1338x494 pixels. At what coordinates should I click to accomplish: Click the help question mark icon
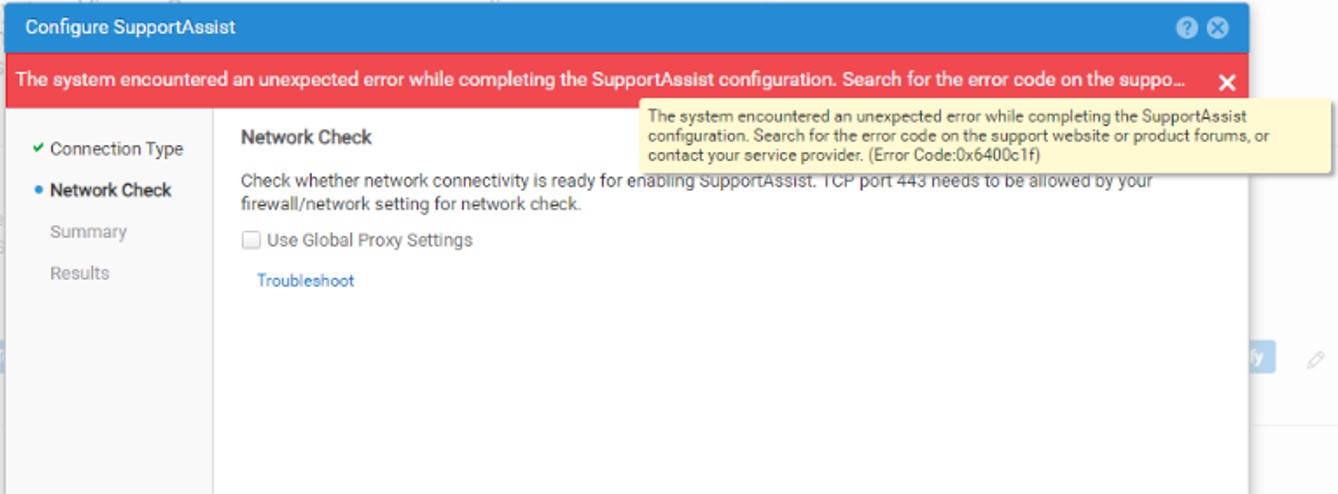coord(1187,28)
